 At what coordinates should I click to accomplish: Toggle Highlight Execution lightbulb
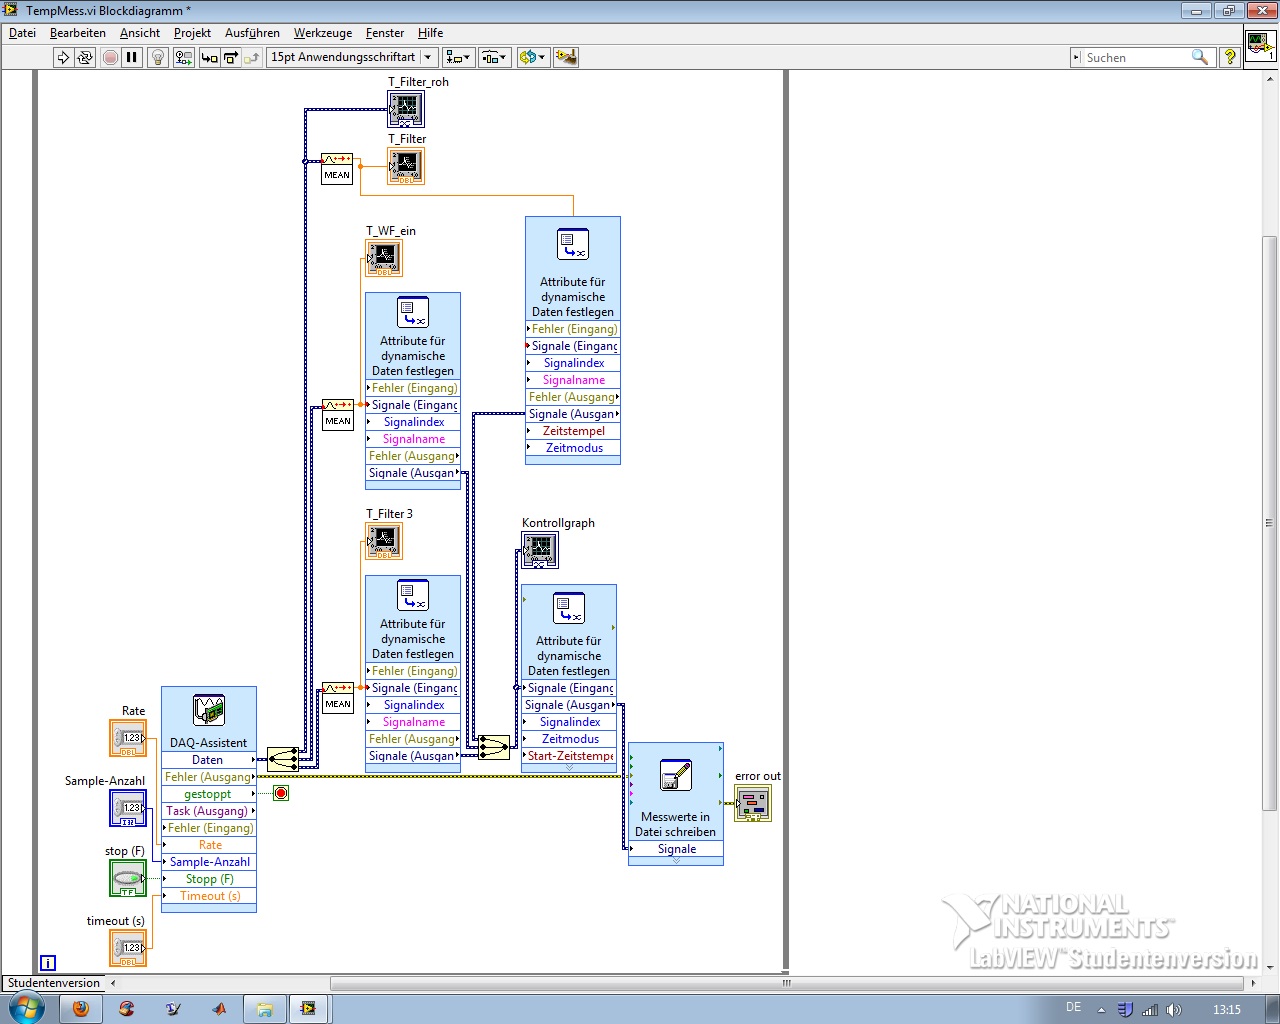point(158,57)
